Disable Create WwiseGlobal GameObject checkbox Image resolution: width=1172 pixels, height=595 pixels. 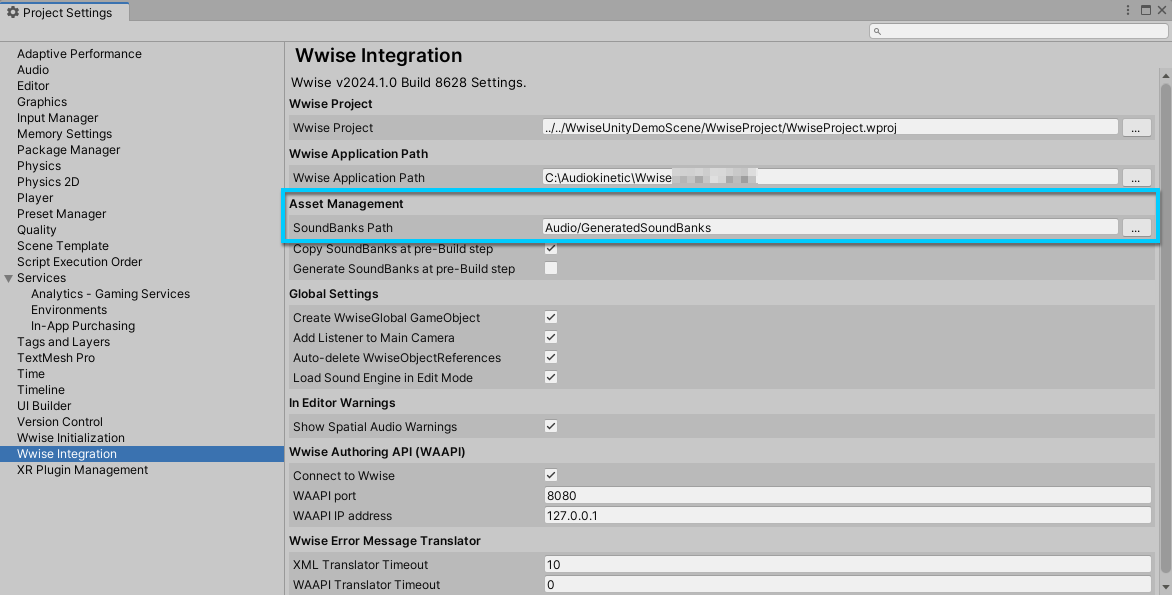pyautogui.click(x=551, y=318)
